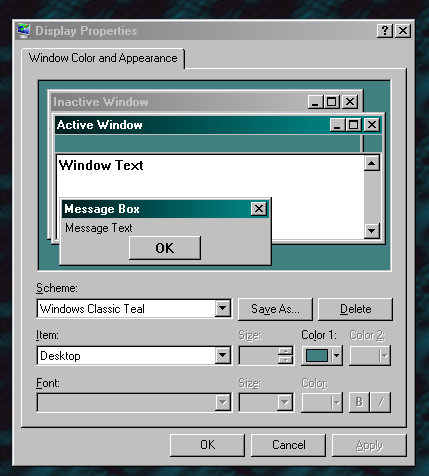The height and width of the screenshot is (476, 429).
Task: Click minimize icon on Active Window preview
Action: [x=337, y=125]
